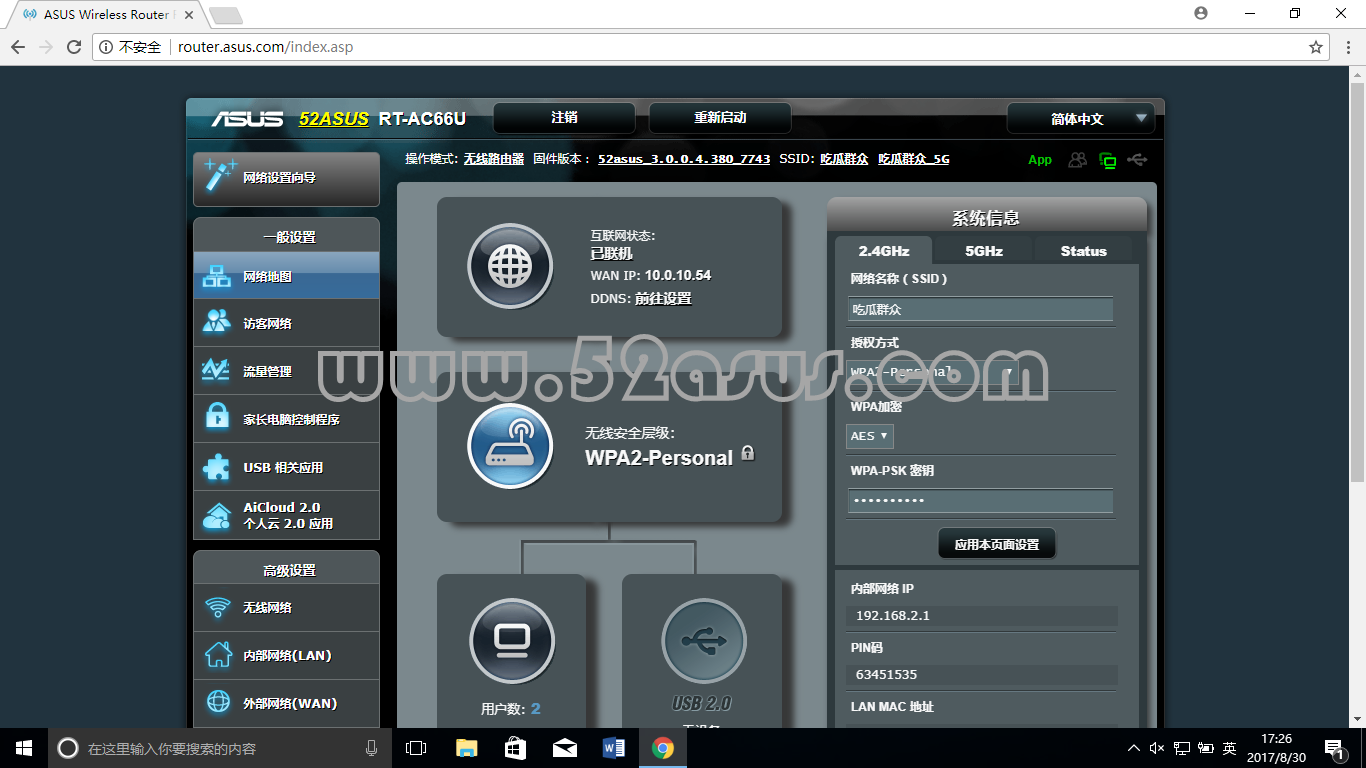Click the USB status icon in header
This screenshot has height=768, width=1366.
1137,160
